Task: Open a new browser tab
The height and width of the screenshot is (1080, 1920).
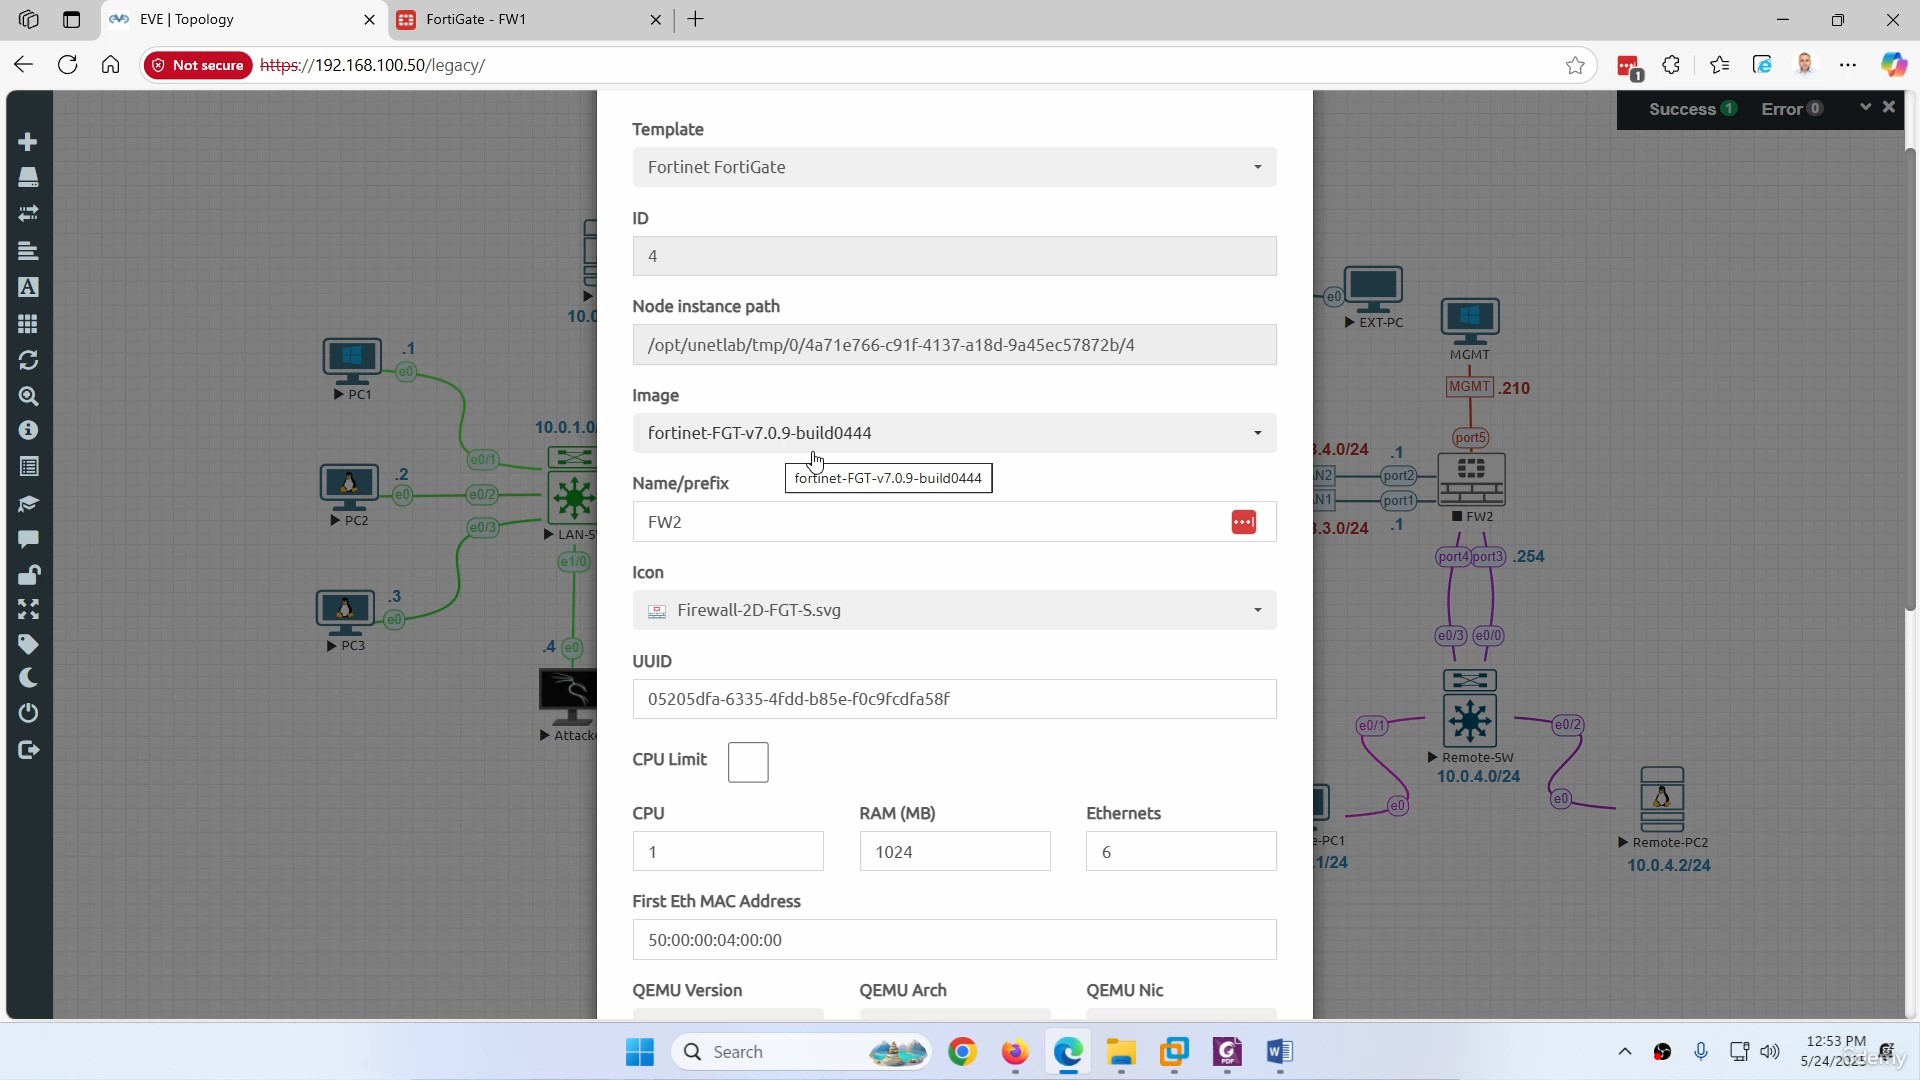Action: [x=696, y=19]
